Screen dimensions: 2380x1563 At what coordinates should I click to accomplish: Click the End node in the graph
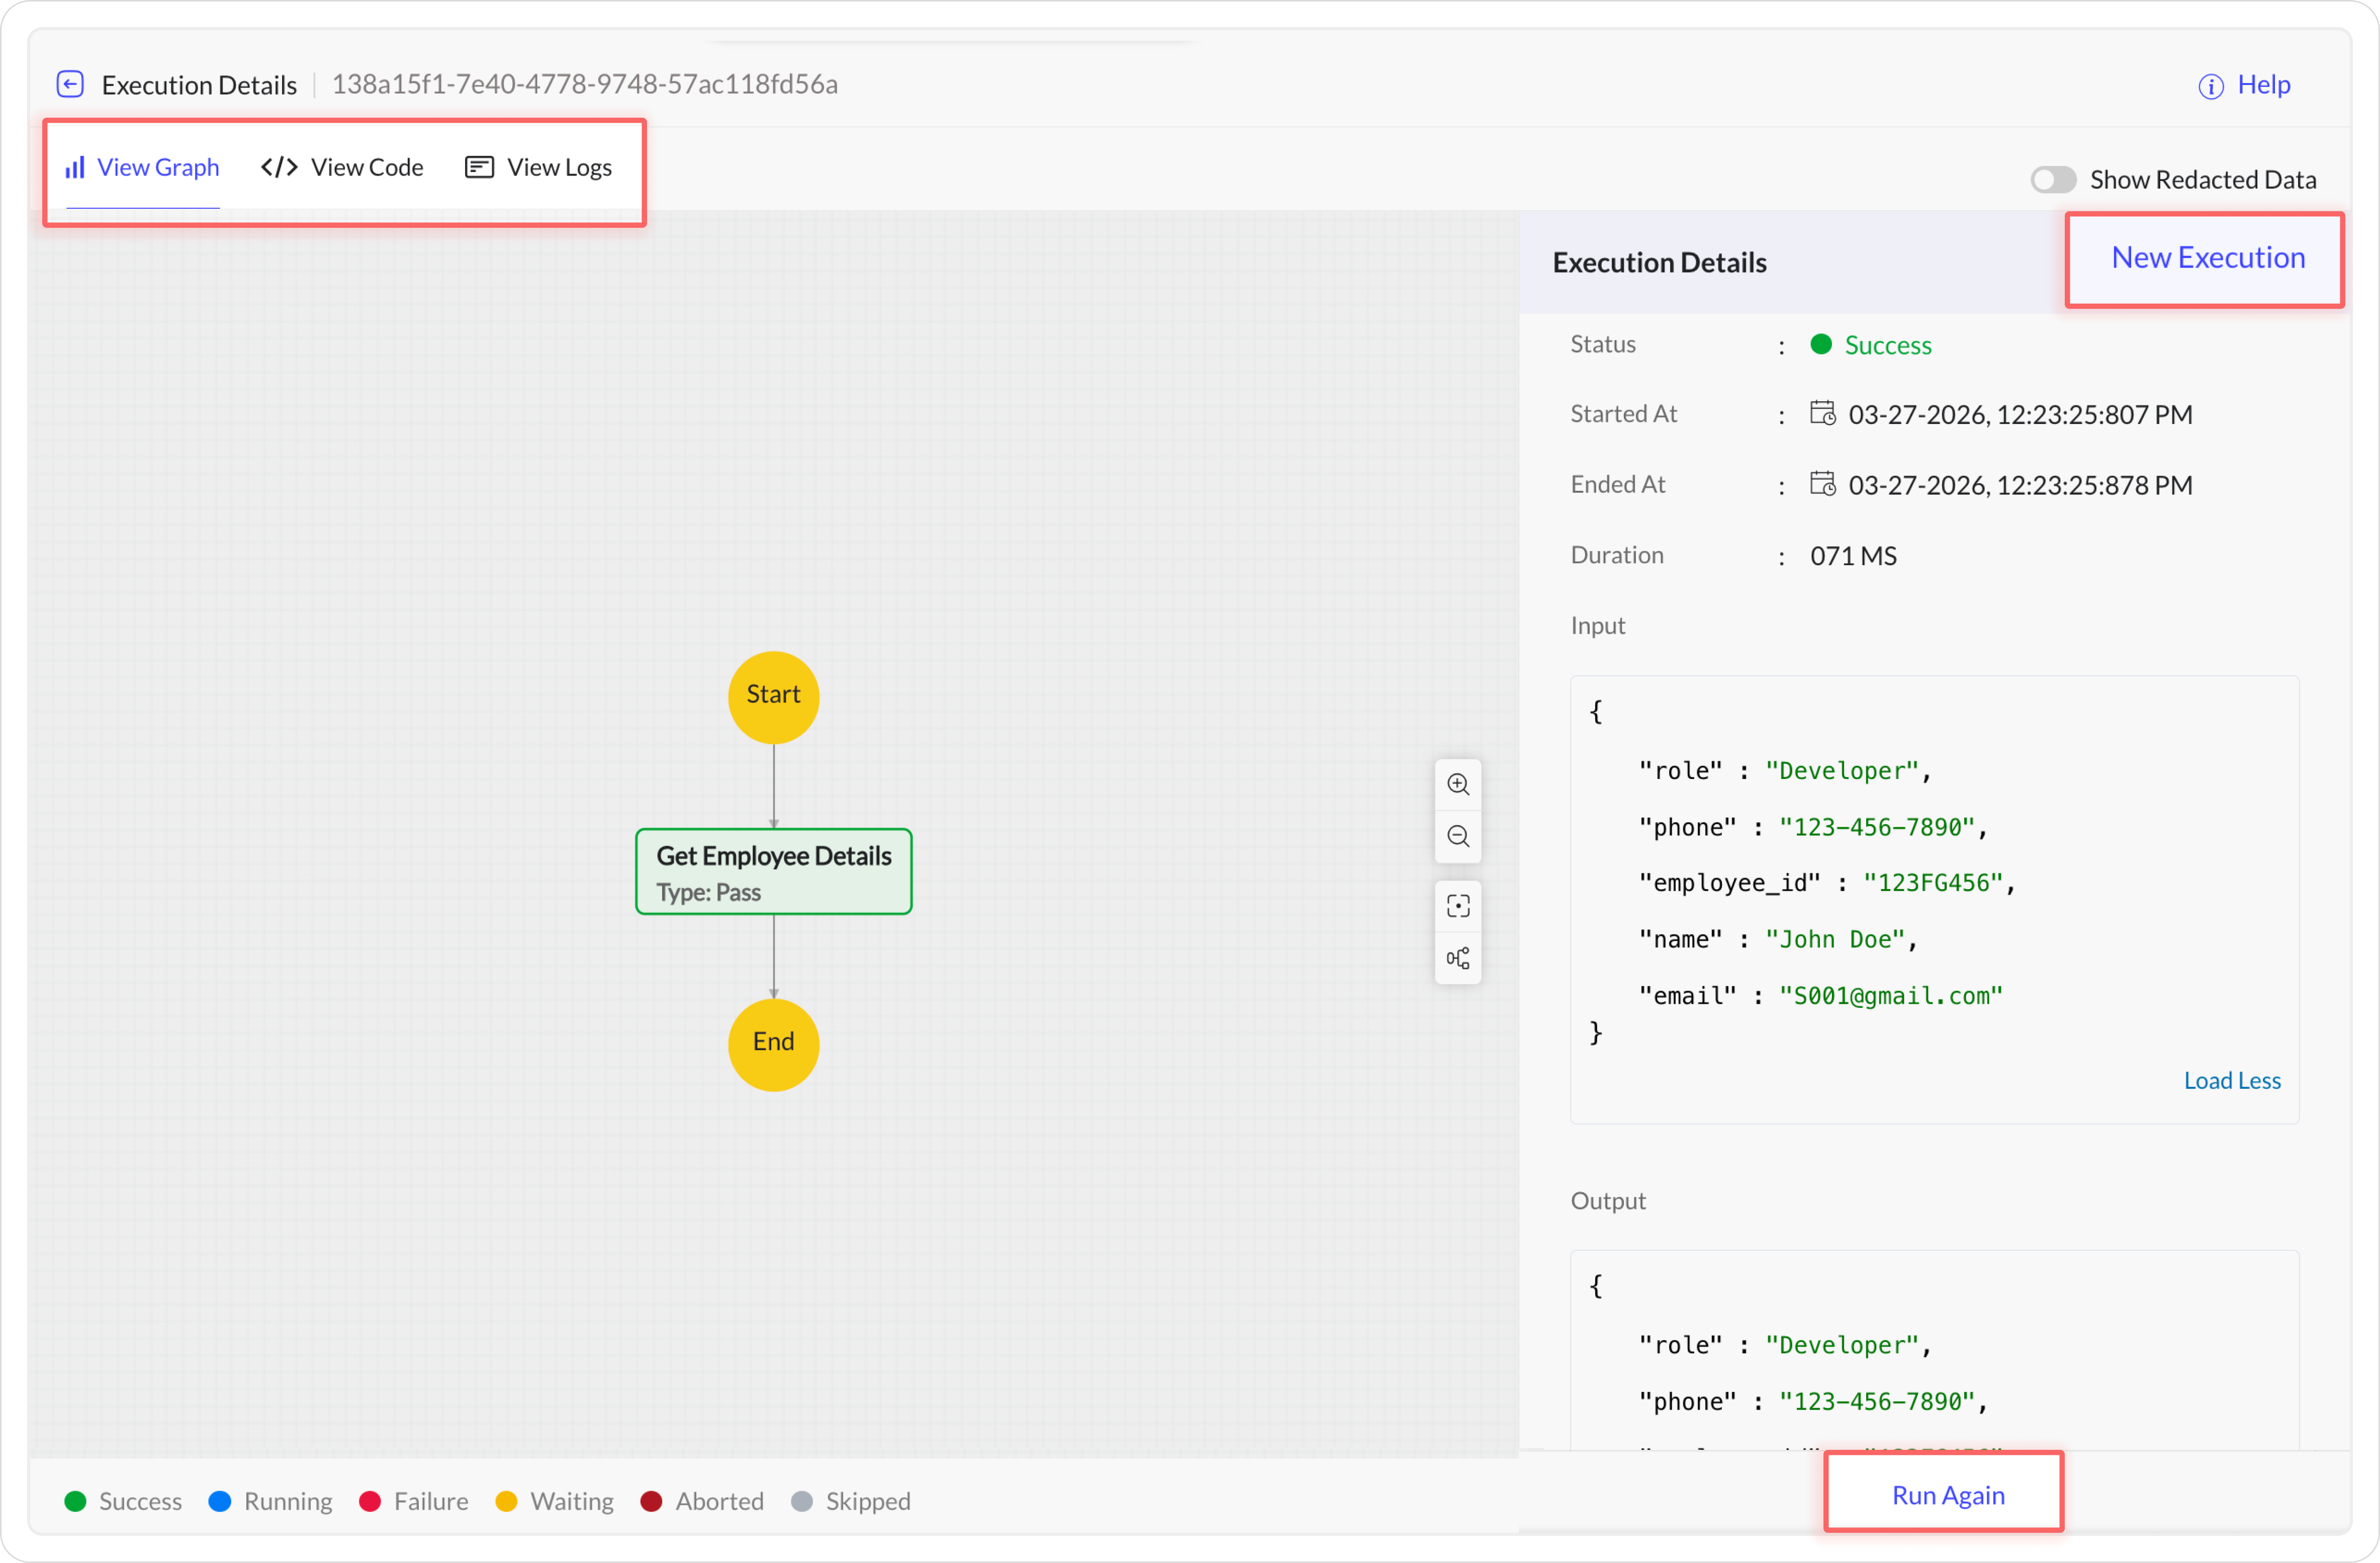point(773,1043)
